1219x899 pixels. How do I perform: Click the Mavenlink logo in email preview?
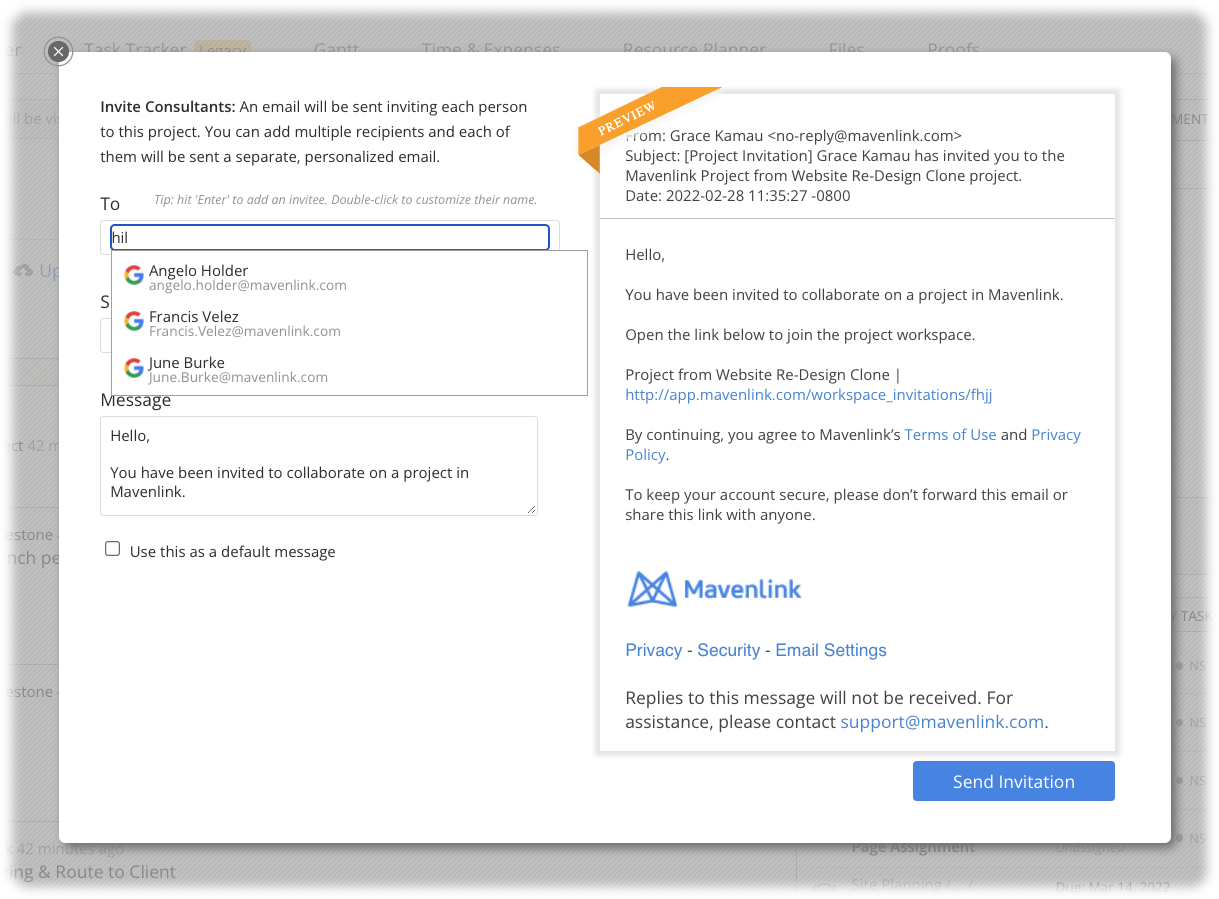[714, 589]
